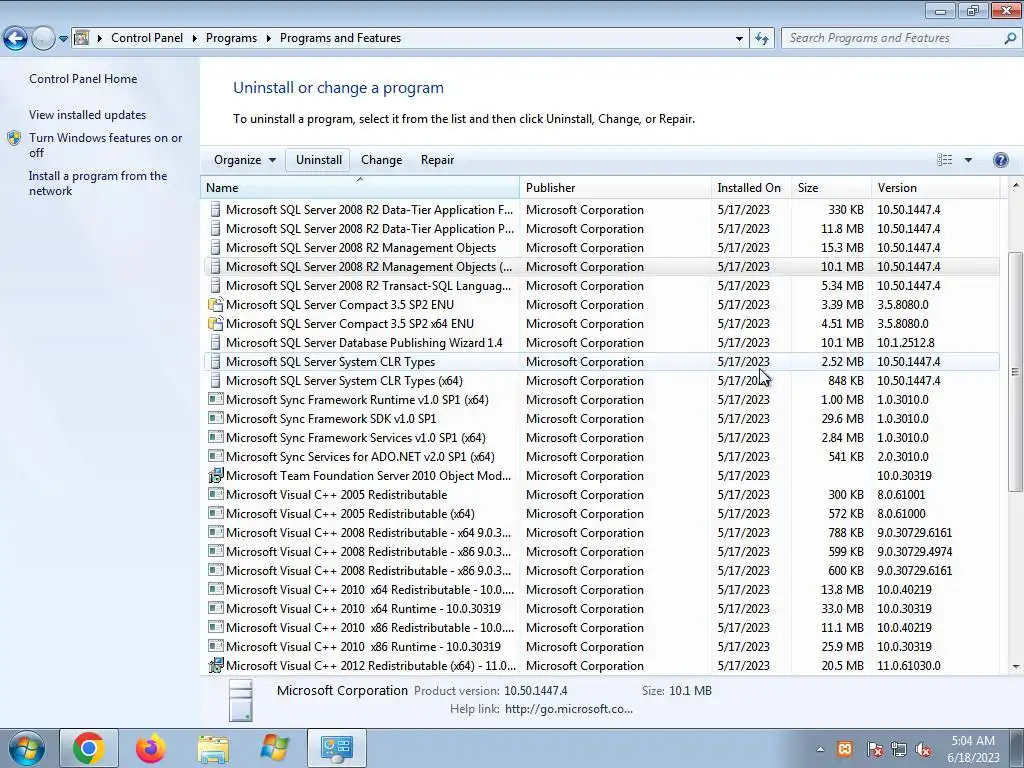This screenshot has height=768, width=1024.
Task: Sort by the Publisher column header
Action: [x=615, y=187]
